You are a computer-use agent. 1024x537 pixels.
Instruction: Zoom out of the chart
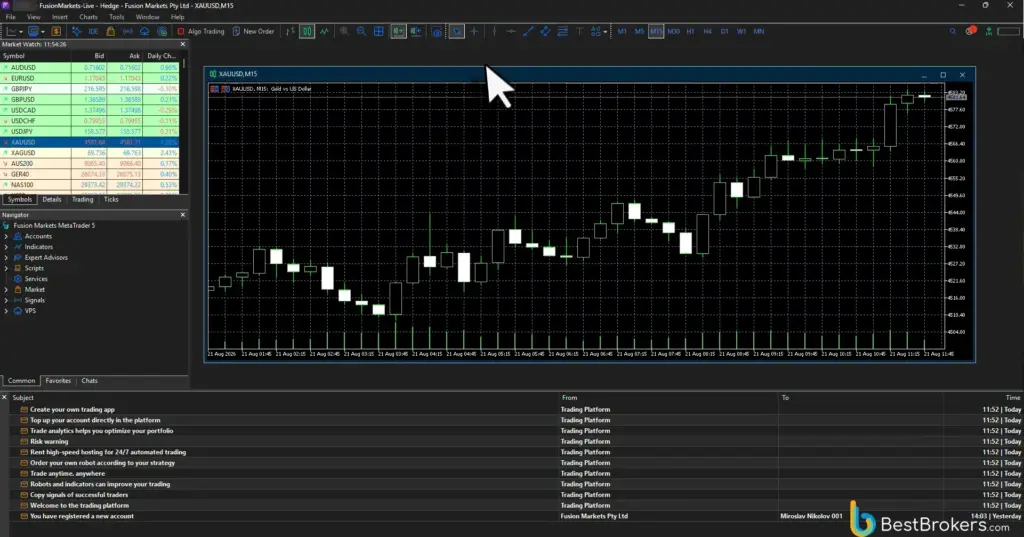pos(361,31)
